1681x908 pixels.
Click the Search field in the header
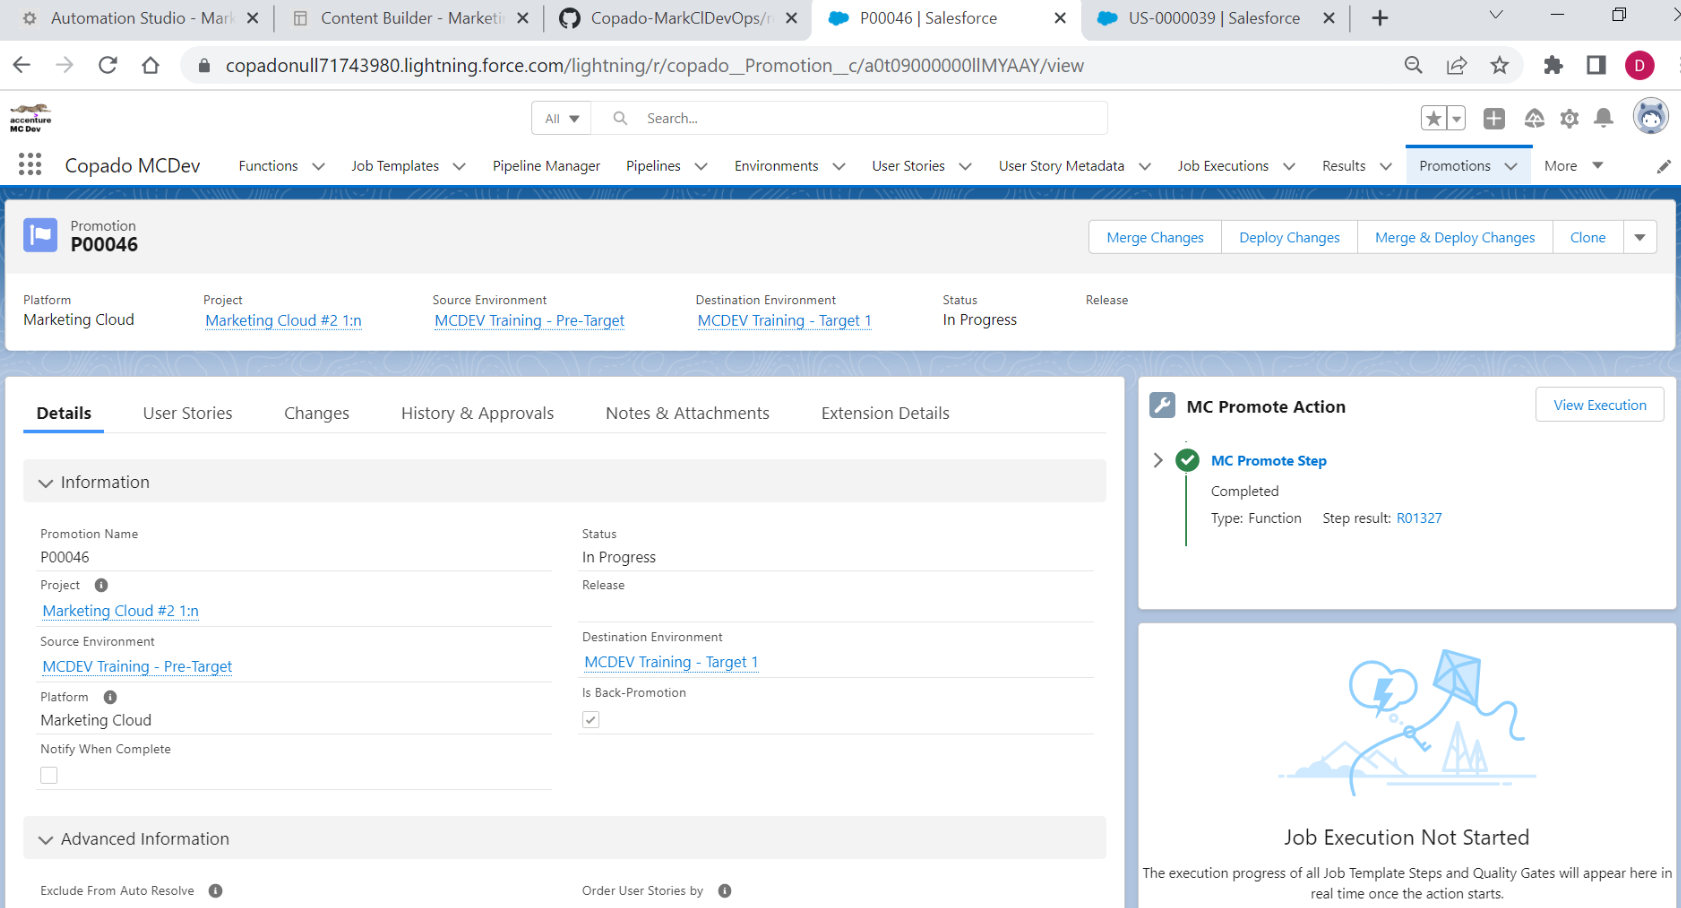click(x=850, y=117)
